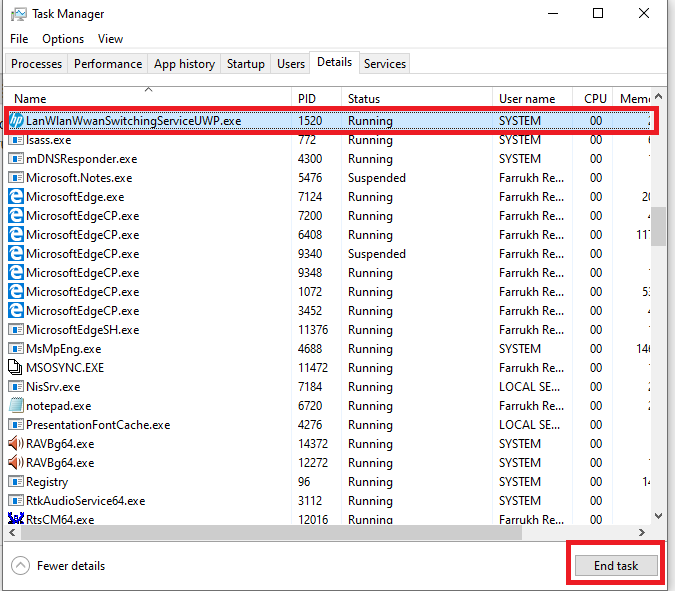Image resolution: width=675 pixels, height=591 pixels.
Task: Click PID cell 11376
Action: (x=313, y=330)
